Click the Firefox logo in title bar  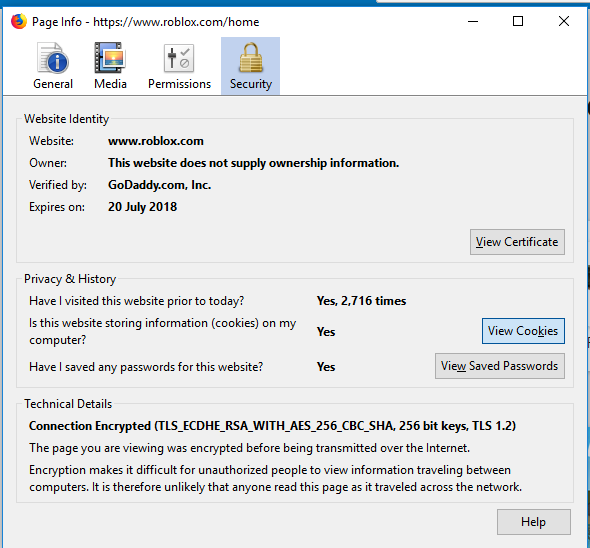click(19, 21)
